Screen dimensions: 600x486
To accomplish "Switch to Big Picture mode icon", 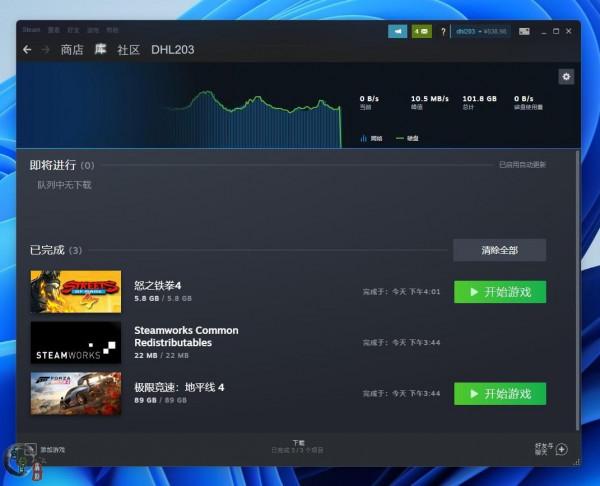I will [523, 32].
